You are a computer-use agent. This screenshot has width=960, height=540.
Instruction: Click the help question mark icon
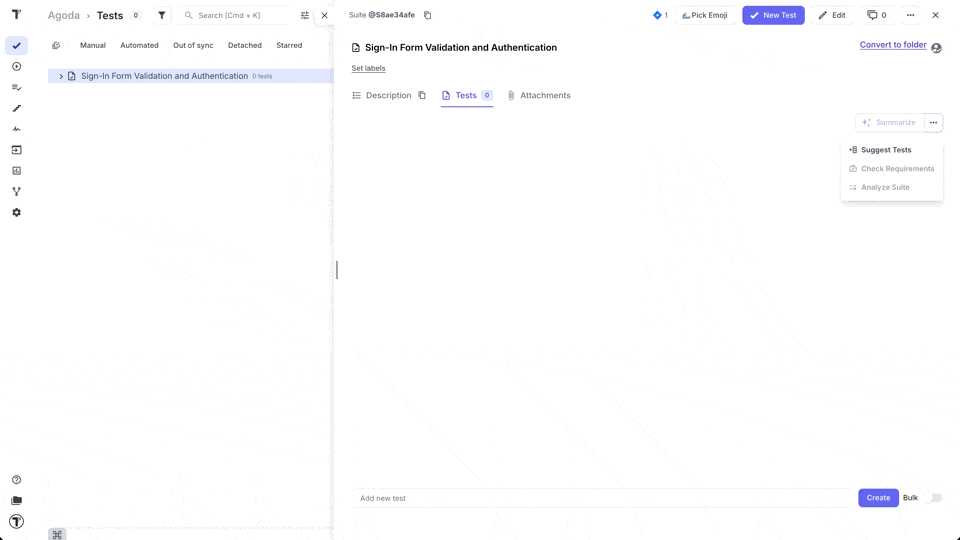tap(16, 480)
